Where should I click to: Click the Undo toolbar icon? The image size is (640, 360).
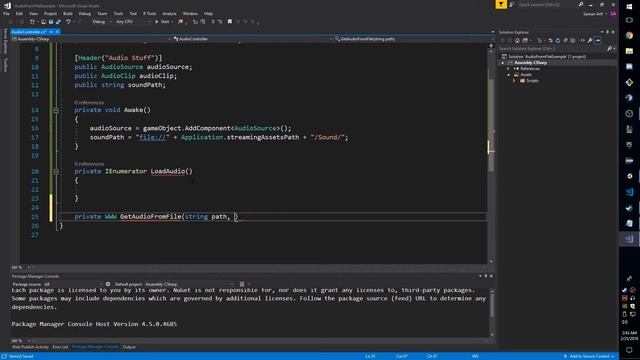pos(68,22)
